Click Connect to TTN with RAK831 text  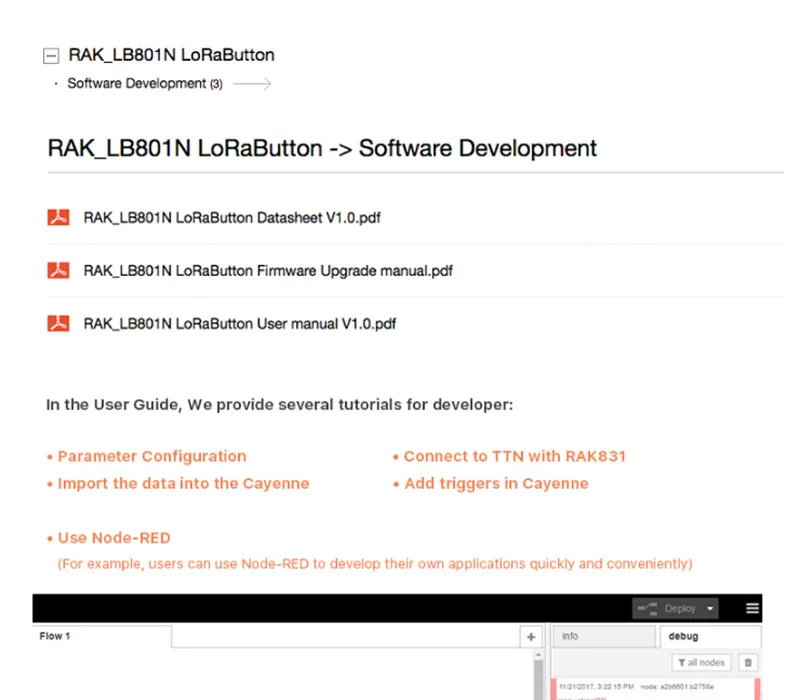pyautogui.click(x=515, y=456)
